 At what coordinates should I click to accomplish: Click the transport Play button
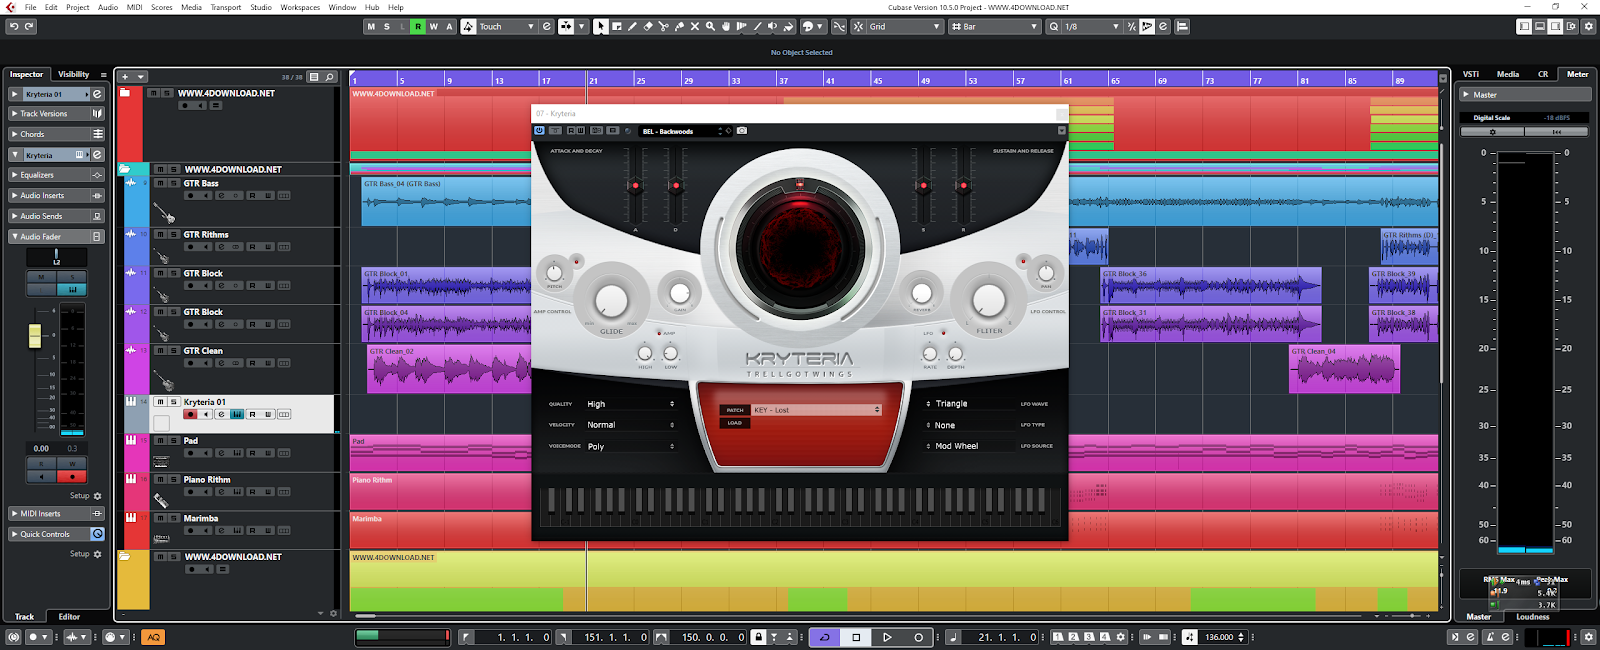coord(887,637)
